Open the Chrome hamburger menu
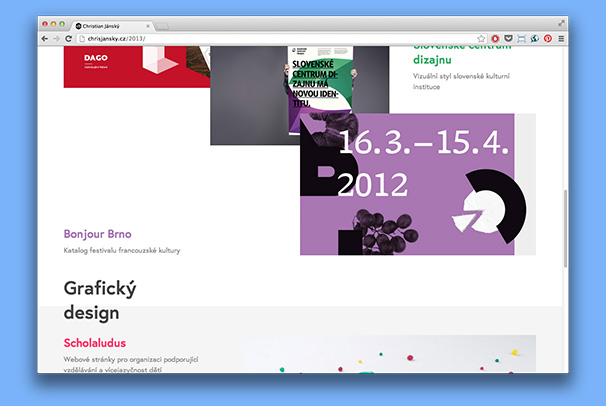Screen dimensions: 606x406 click(x=560, y=38)
